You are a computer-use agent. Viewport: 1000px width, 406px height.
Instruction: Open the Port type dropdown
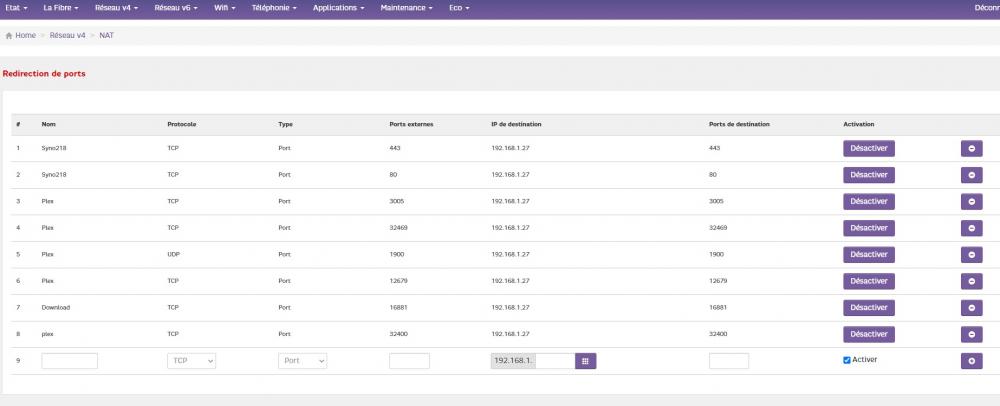tap(302, 361)
